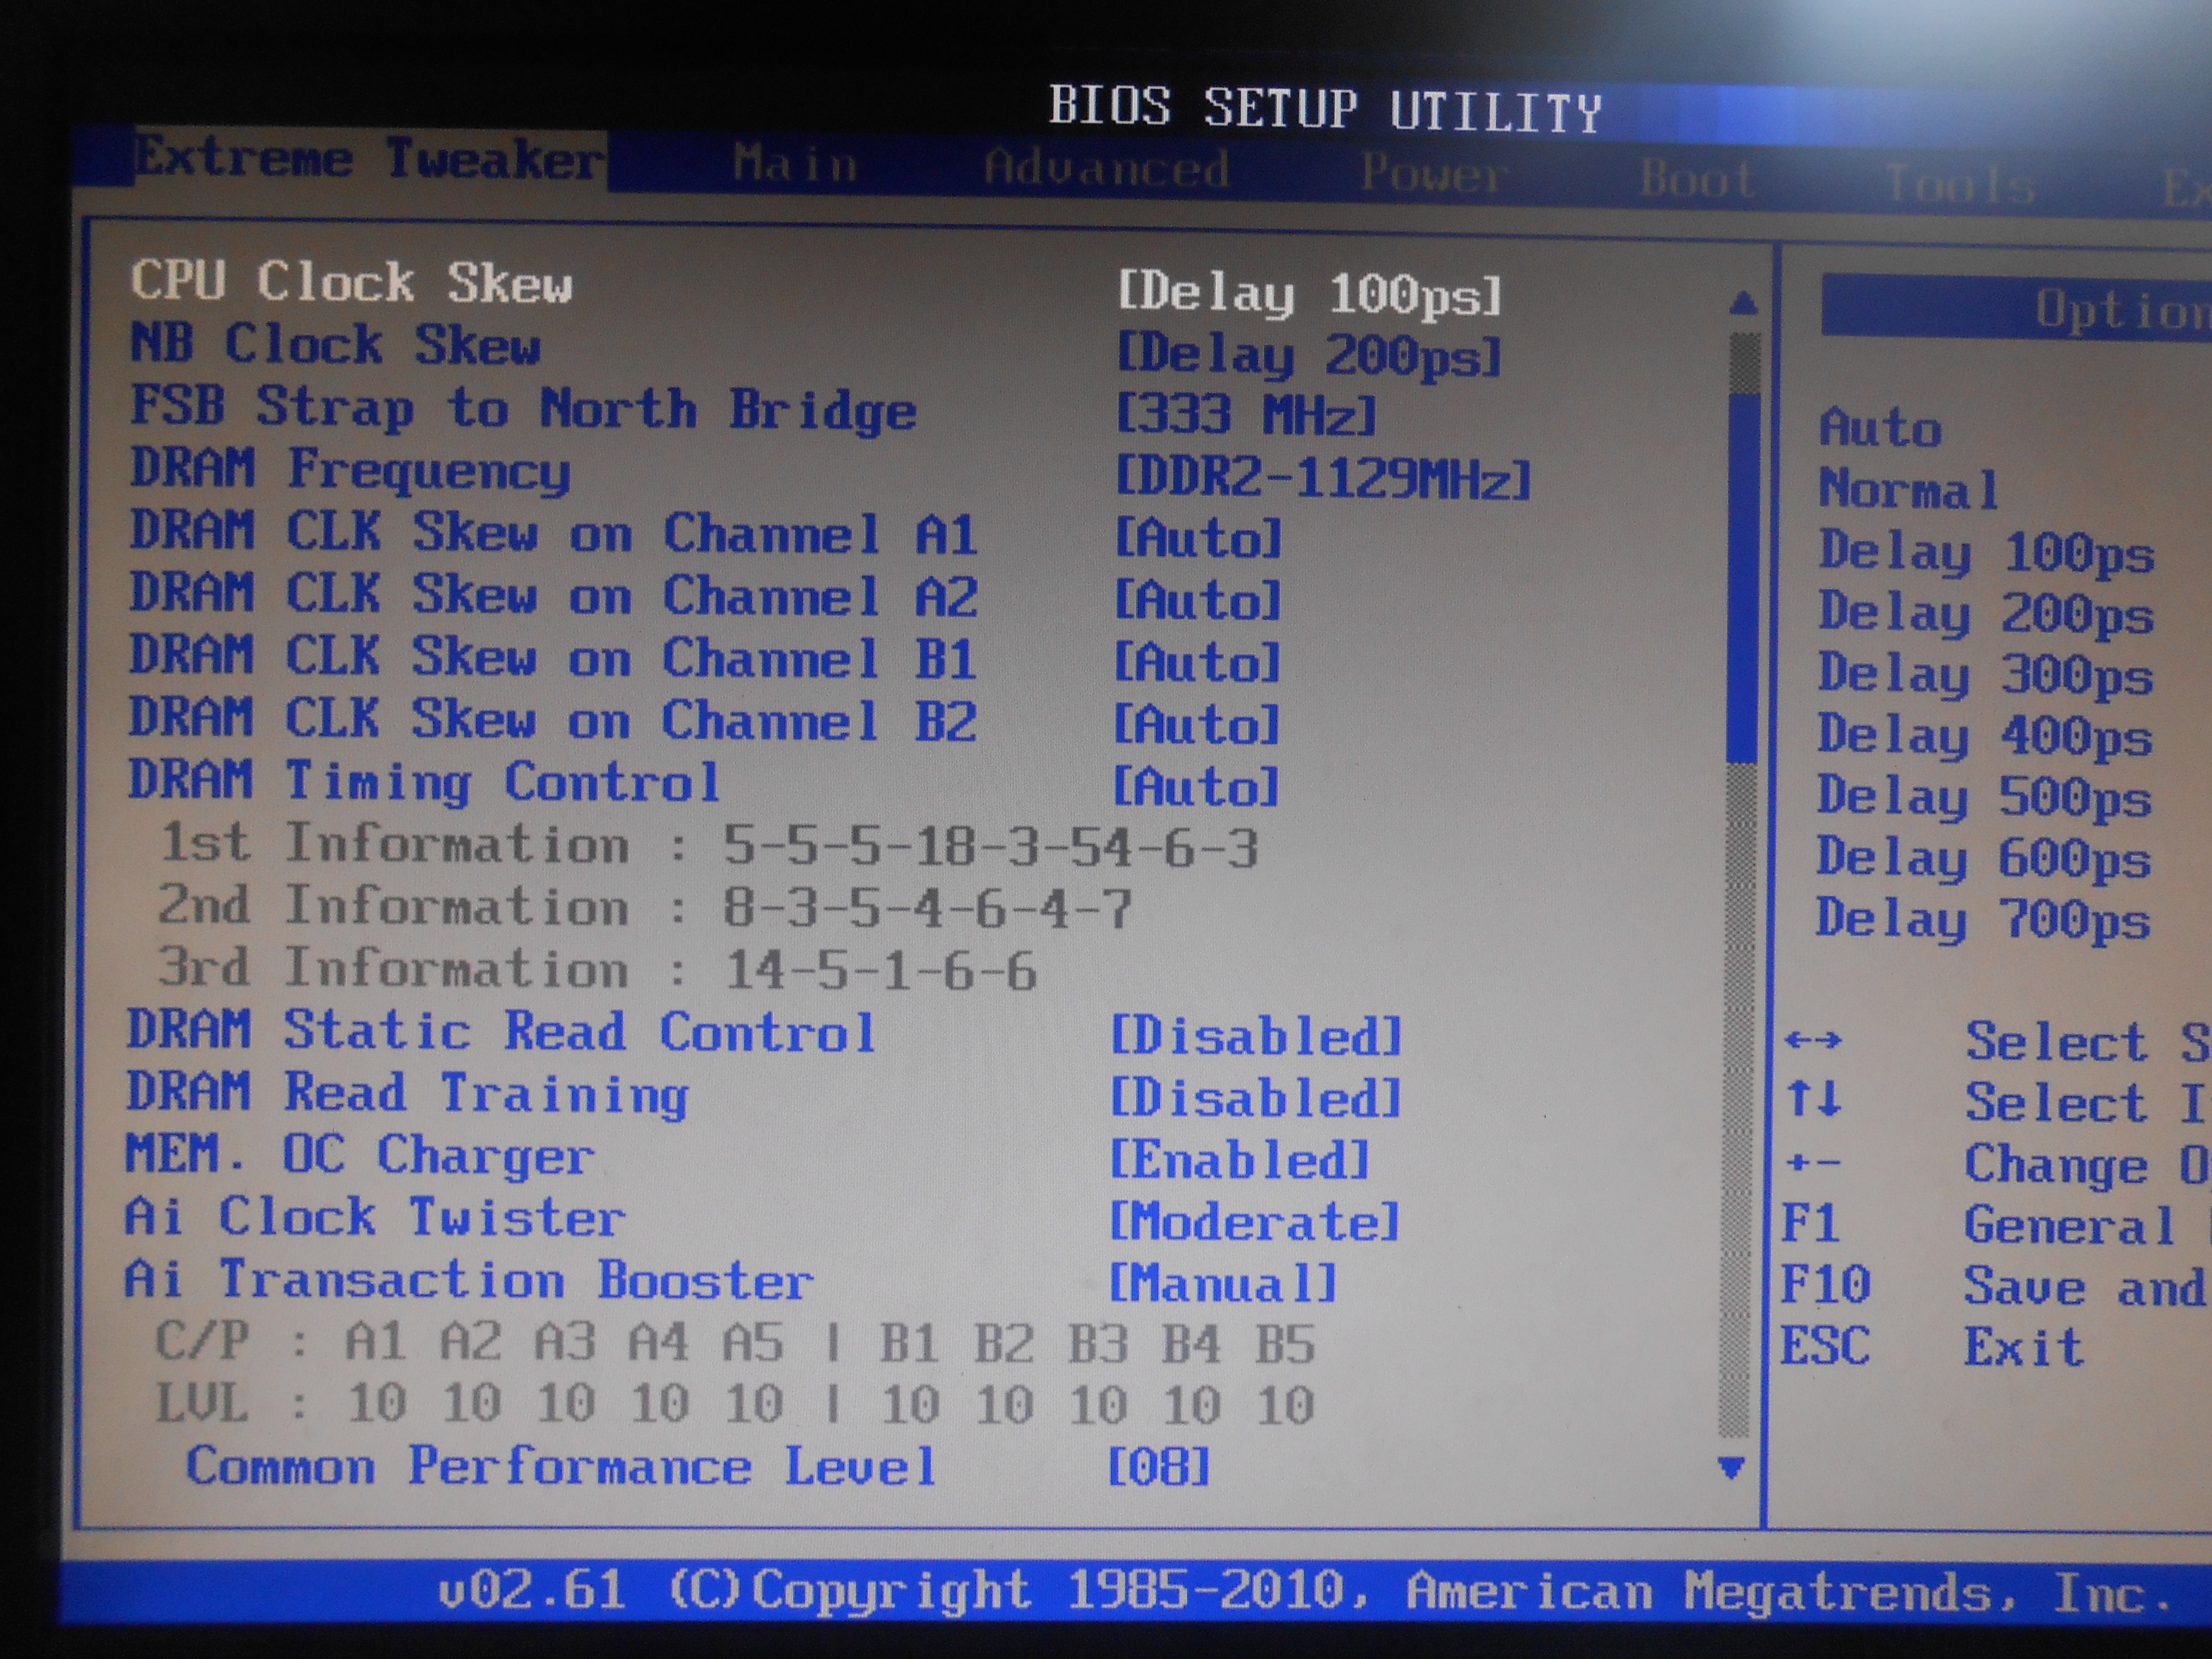Click the scroll down arrow icon
Viewport: 2212px width, 1659px height.
tap(1731, 1467)
